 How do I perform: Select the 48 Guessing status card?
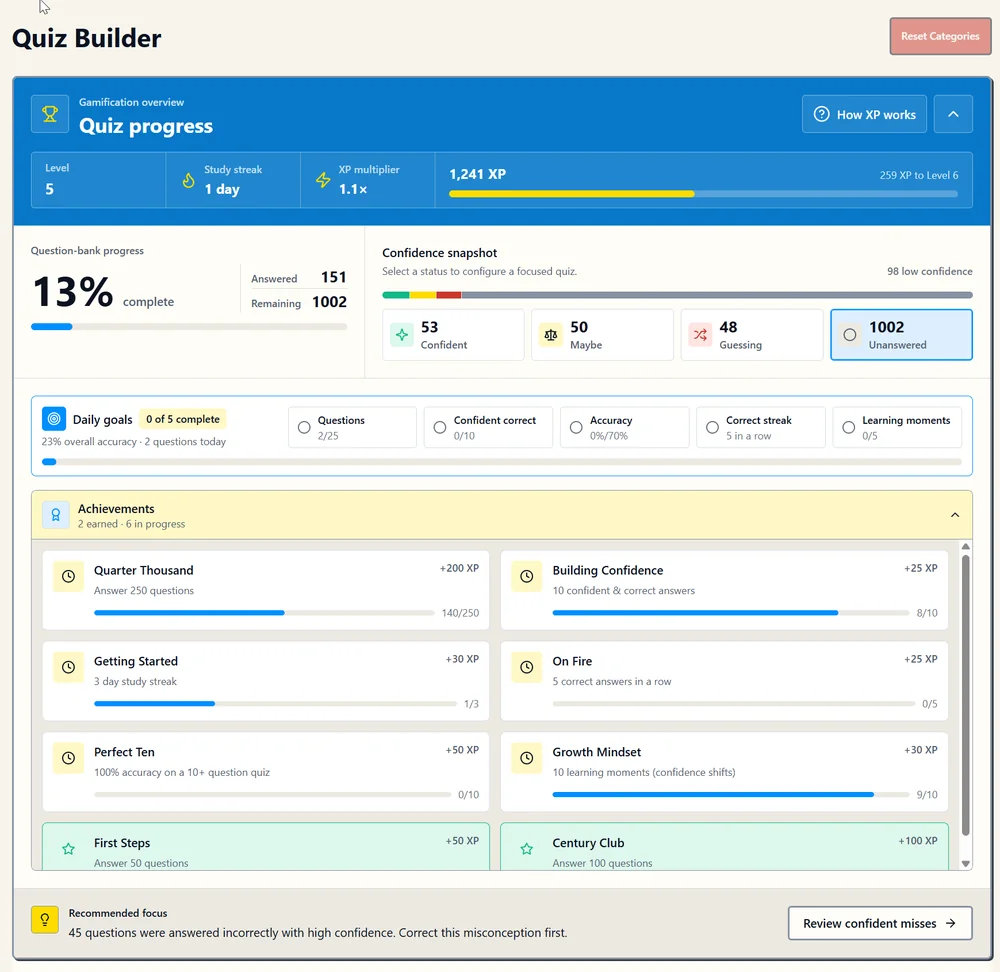coord(752,335)
